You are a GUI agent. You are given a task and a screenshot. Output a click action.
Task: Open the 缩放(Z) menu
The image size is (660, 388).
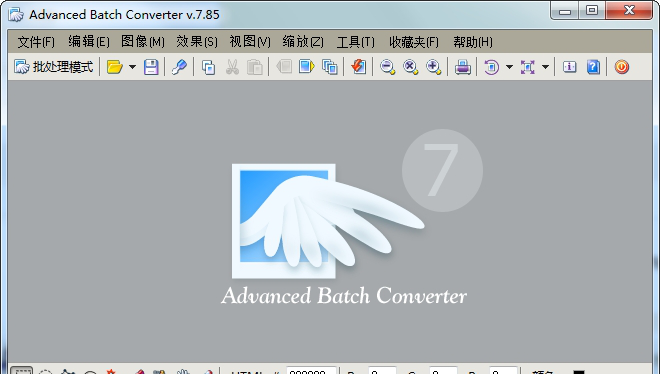tap(303, 42)
